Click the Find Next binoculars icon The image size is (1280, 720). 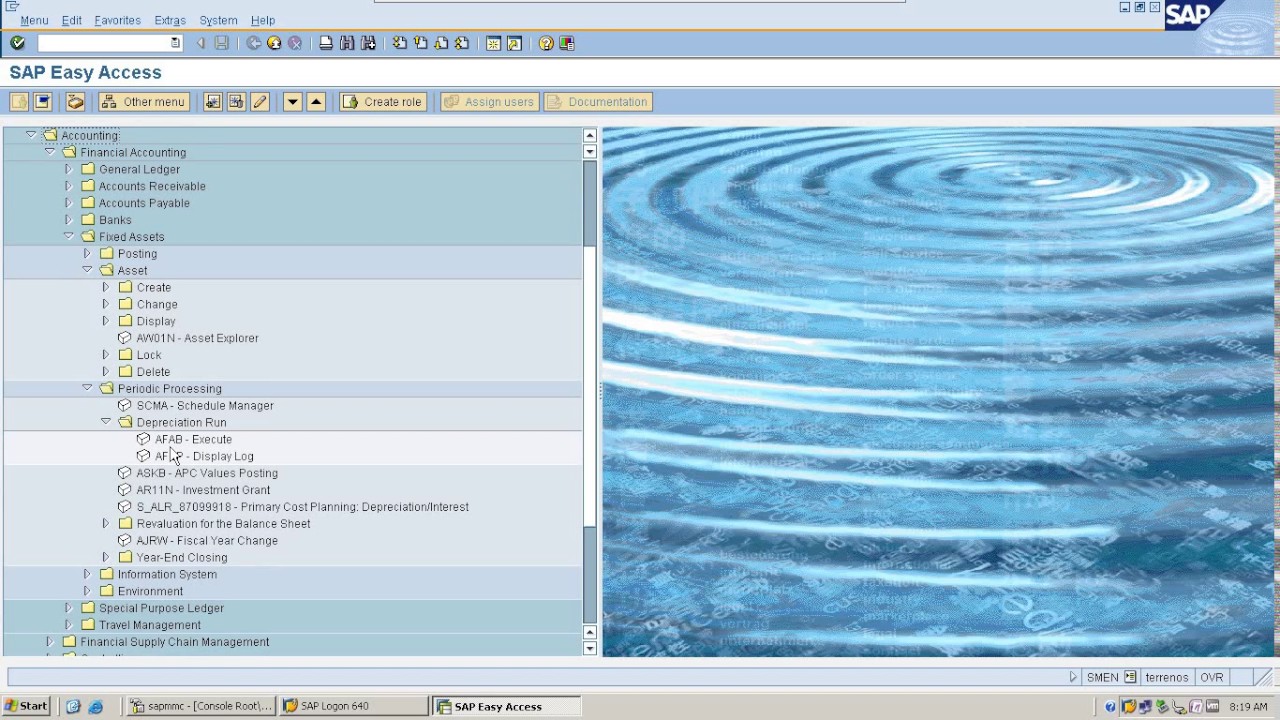tap(368, 43)
